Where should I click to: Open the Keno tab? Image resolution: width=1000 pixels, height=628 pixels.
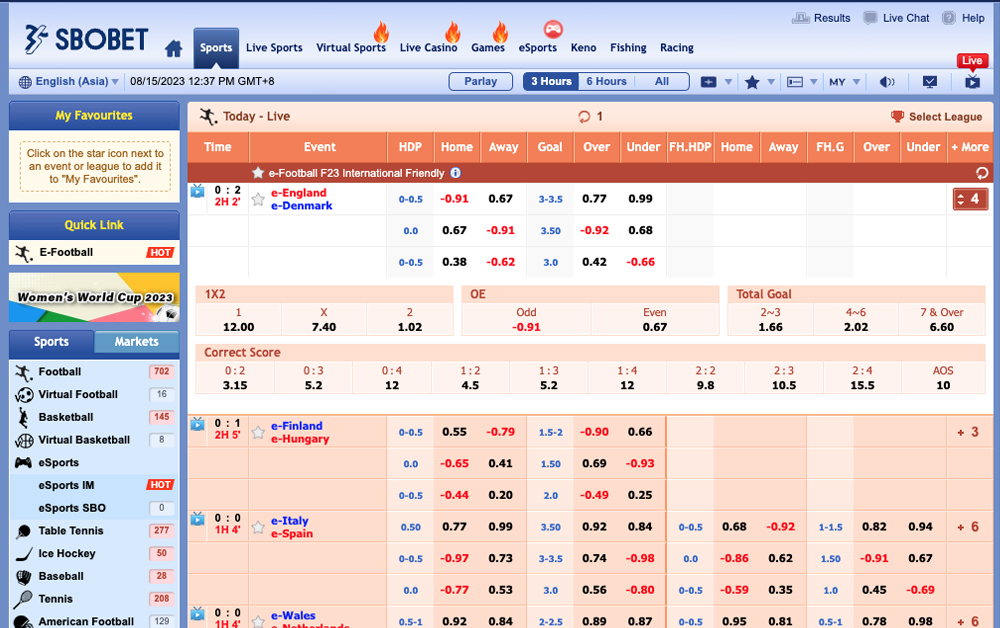(584, 48)
